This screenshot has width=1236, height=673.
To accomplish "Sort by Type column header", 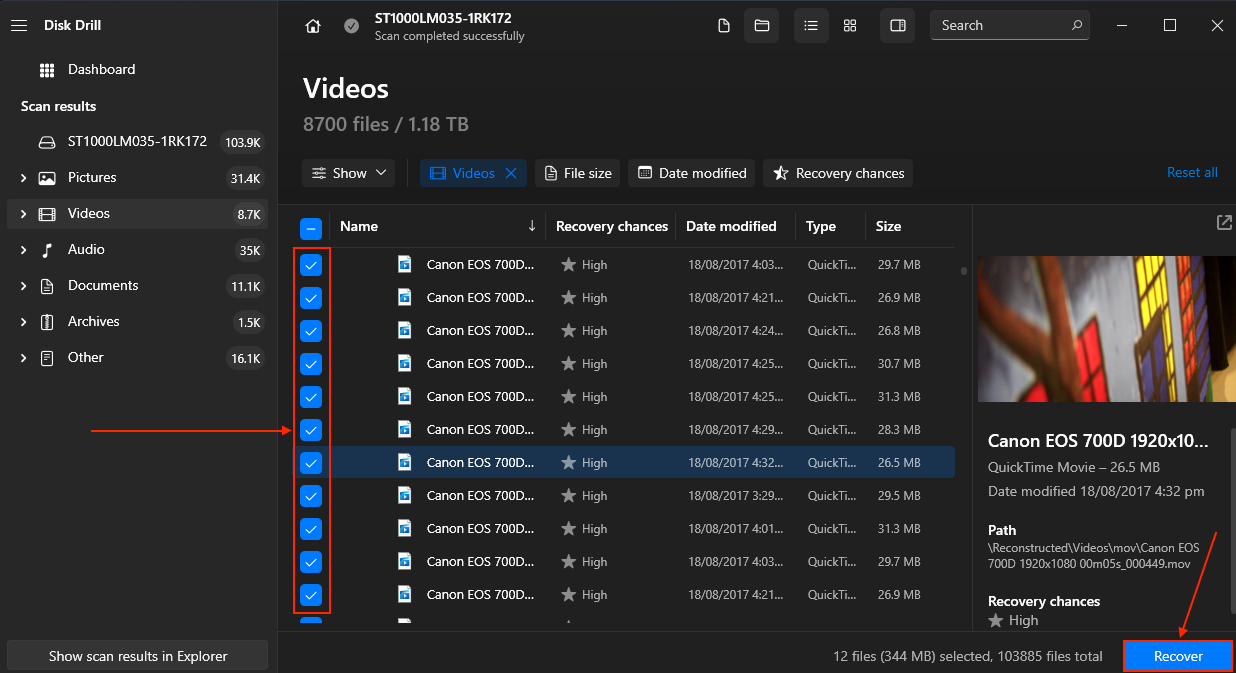I will click(821, 226).
